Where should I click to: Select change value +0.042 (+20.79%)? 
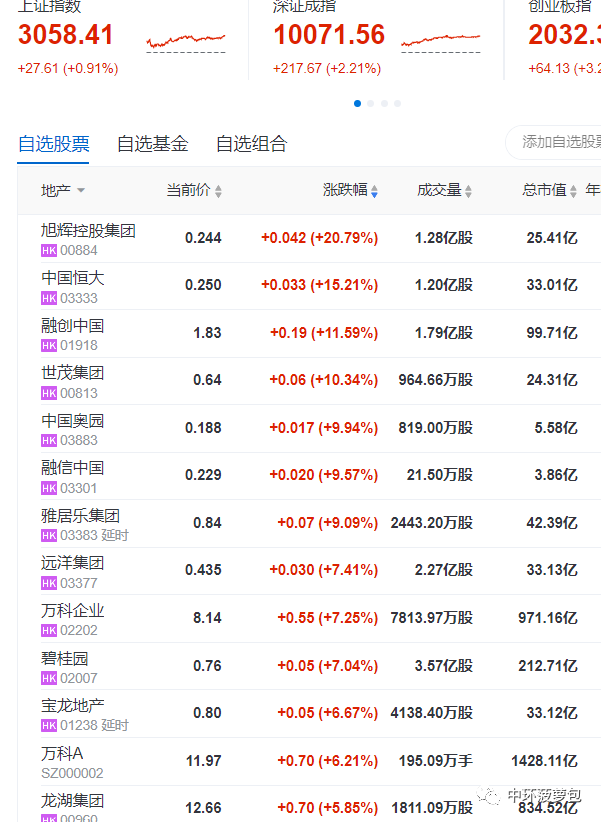tap(319, 238)
